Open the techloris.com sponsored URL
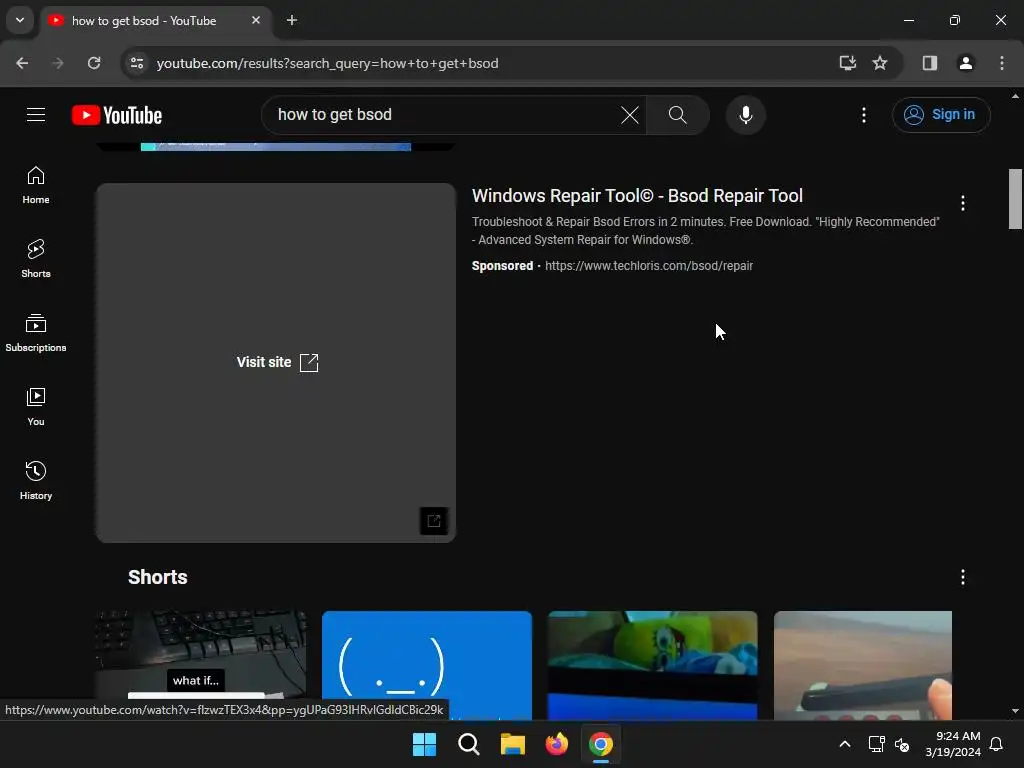The height and width of the screenshot is (768, 1024). pos(648,266)
